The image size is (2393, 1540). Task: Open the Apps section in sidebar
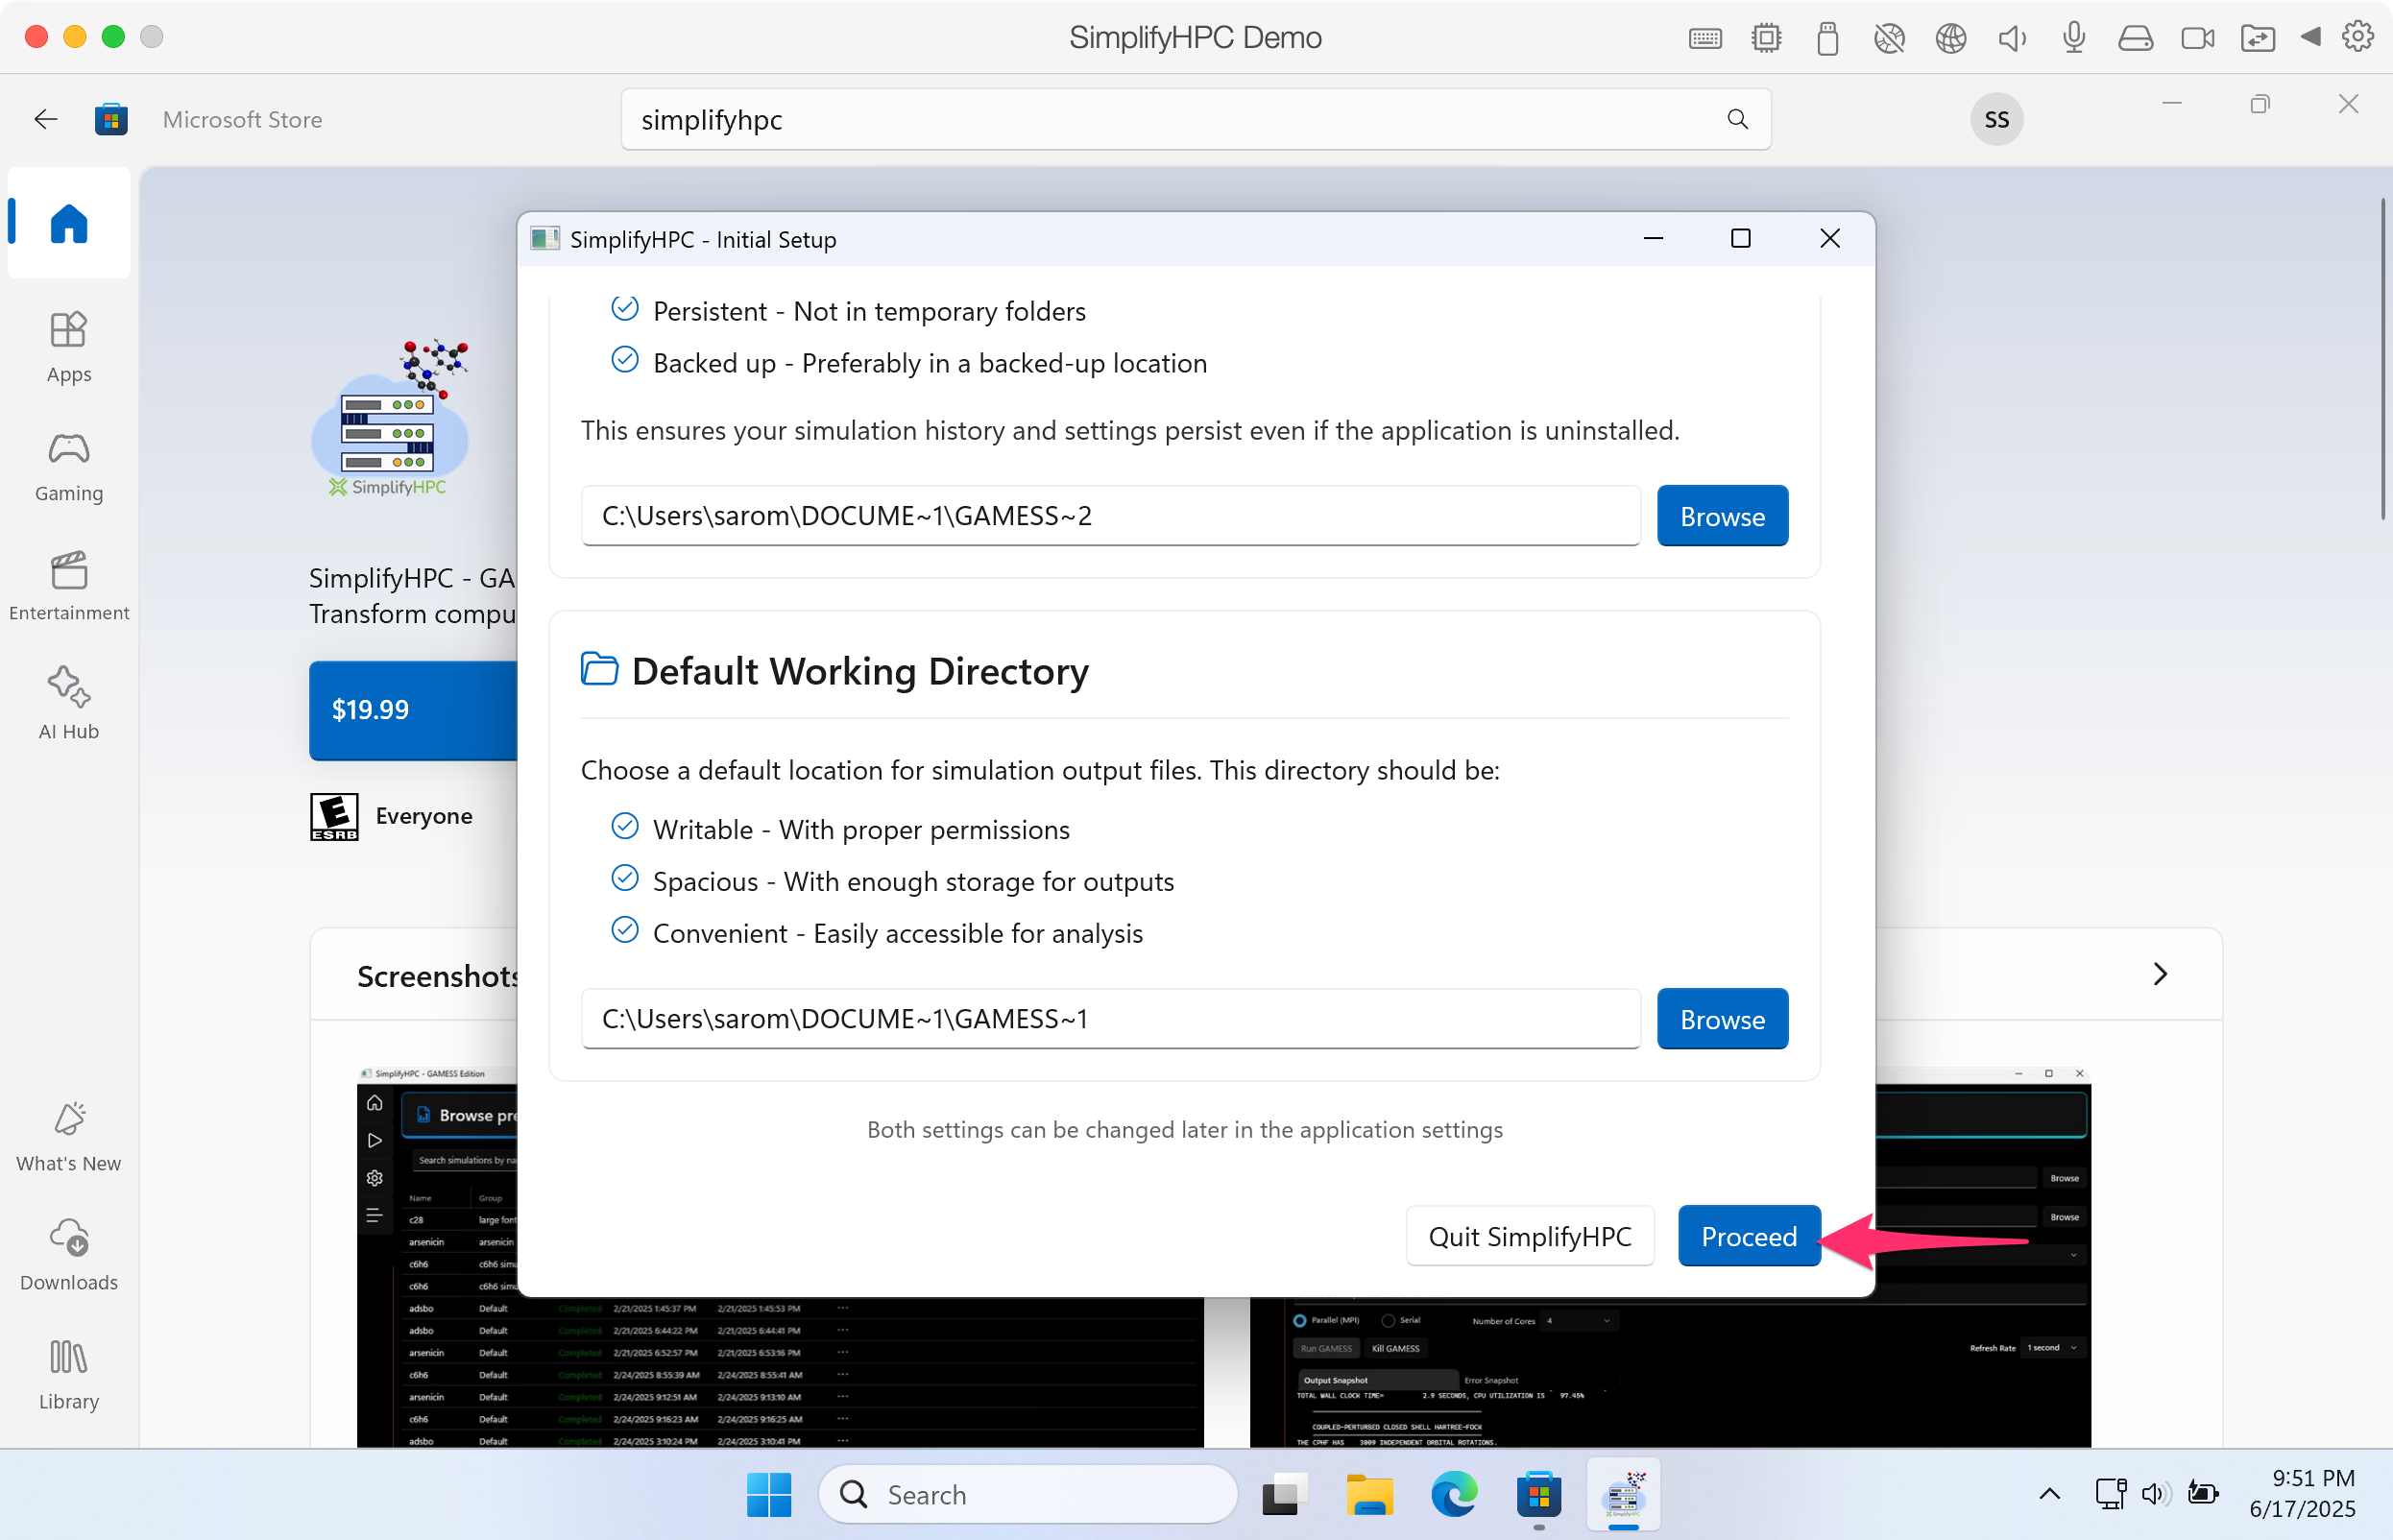(68, 345)
